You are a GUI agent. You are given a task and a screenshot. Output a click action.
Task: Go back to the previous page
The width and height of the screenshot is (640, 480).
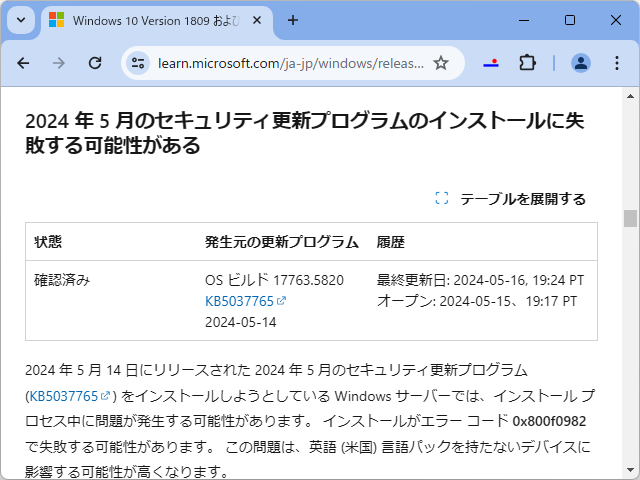(x=23, y=63)
